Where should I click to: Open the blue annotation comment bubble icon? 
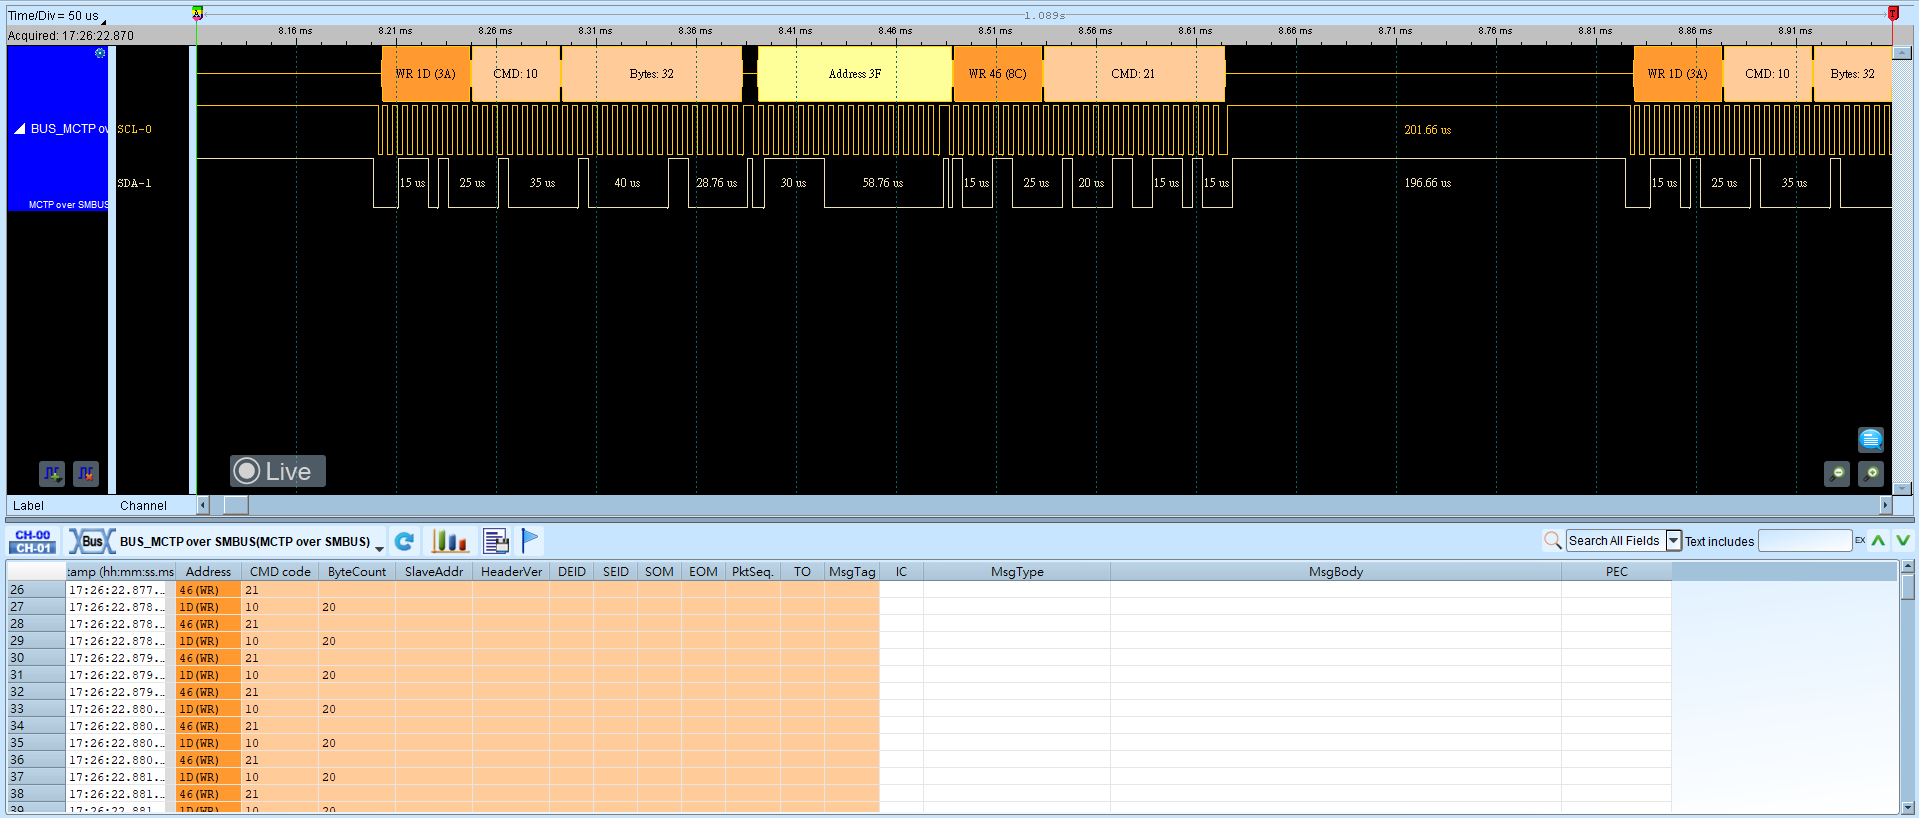[x=1870, y=439]
